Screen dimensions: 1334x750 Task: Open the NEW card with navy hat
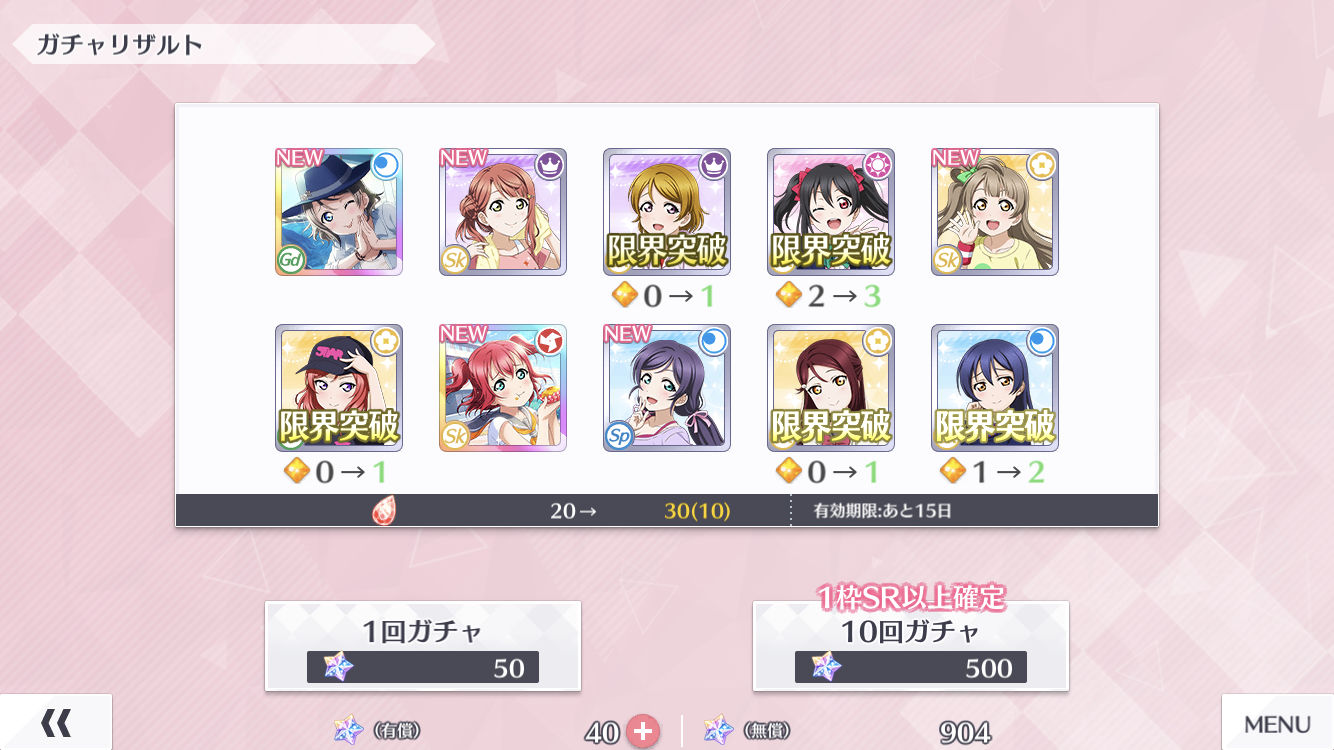[339, 212]
